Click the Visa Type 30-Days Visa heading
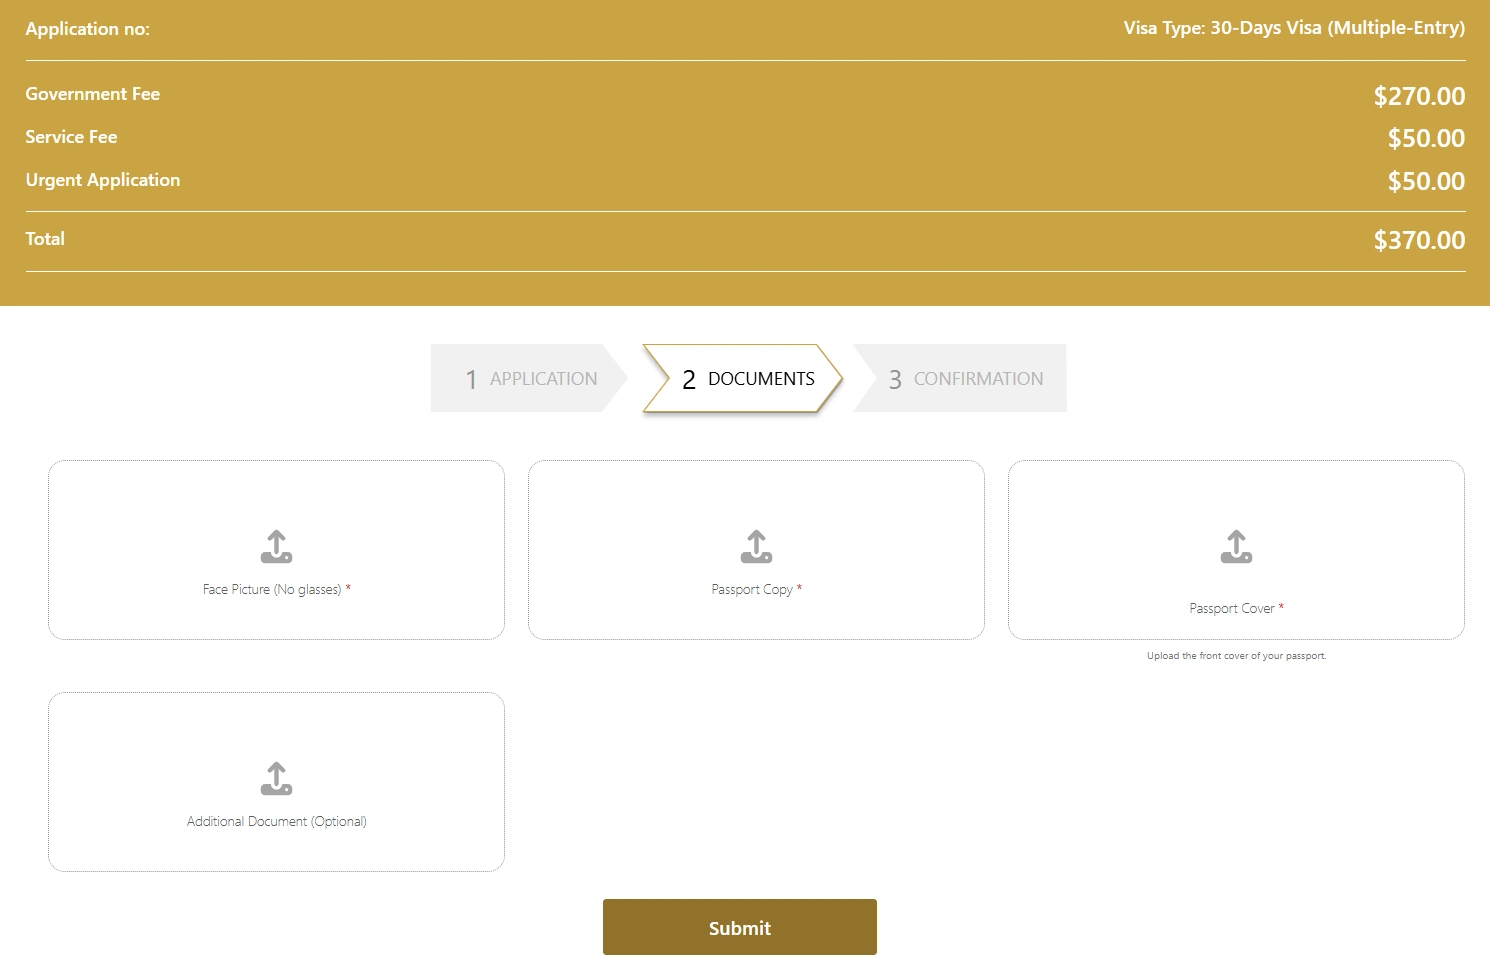Viewport: 1490px width, 968px height. click(1295, 28)
